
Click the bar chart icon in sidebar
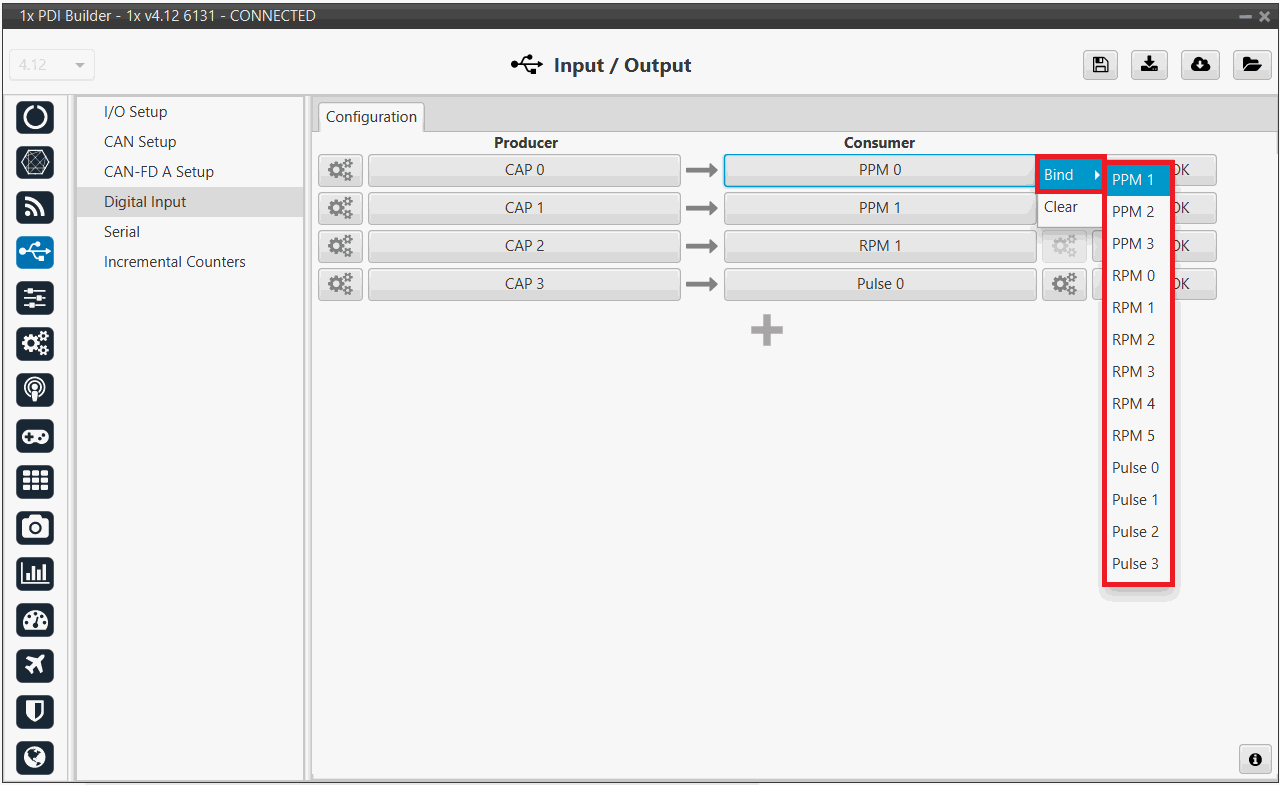pyautogui.click(x=35, y=573)
